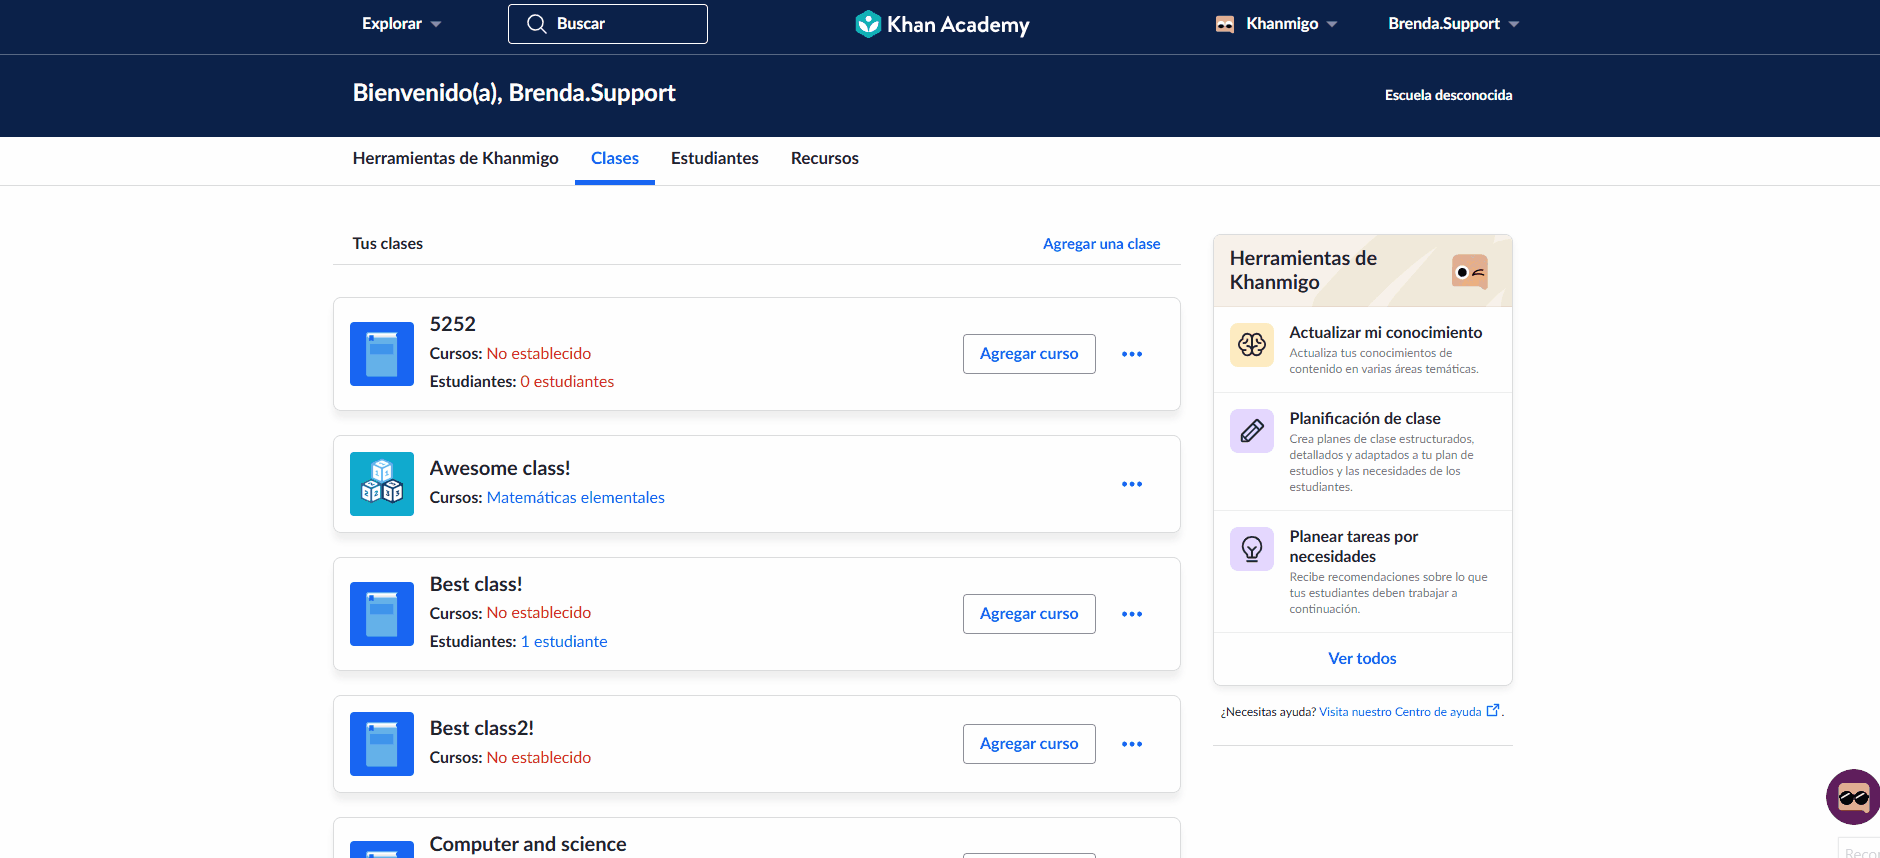Click the Buscar search field
Image resolution: width=1880 pixels, height=858 pixels.
tap(608, 24)
